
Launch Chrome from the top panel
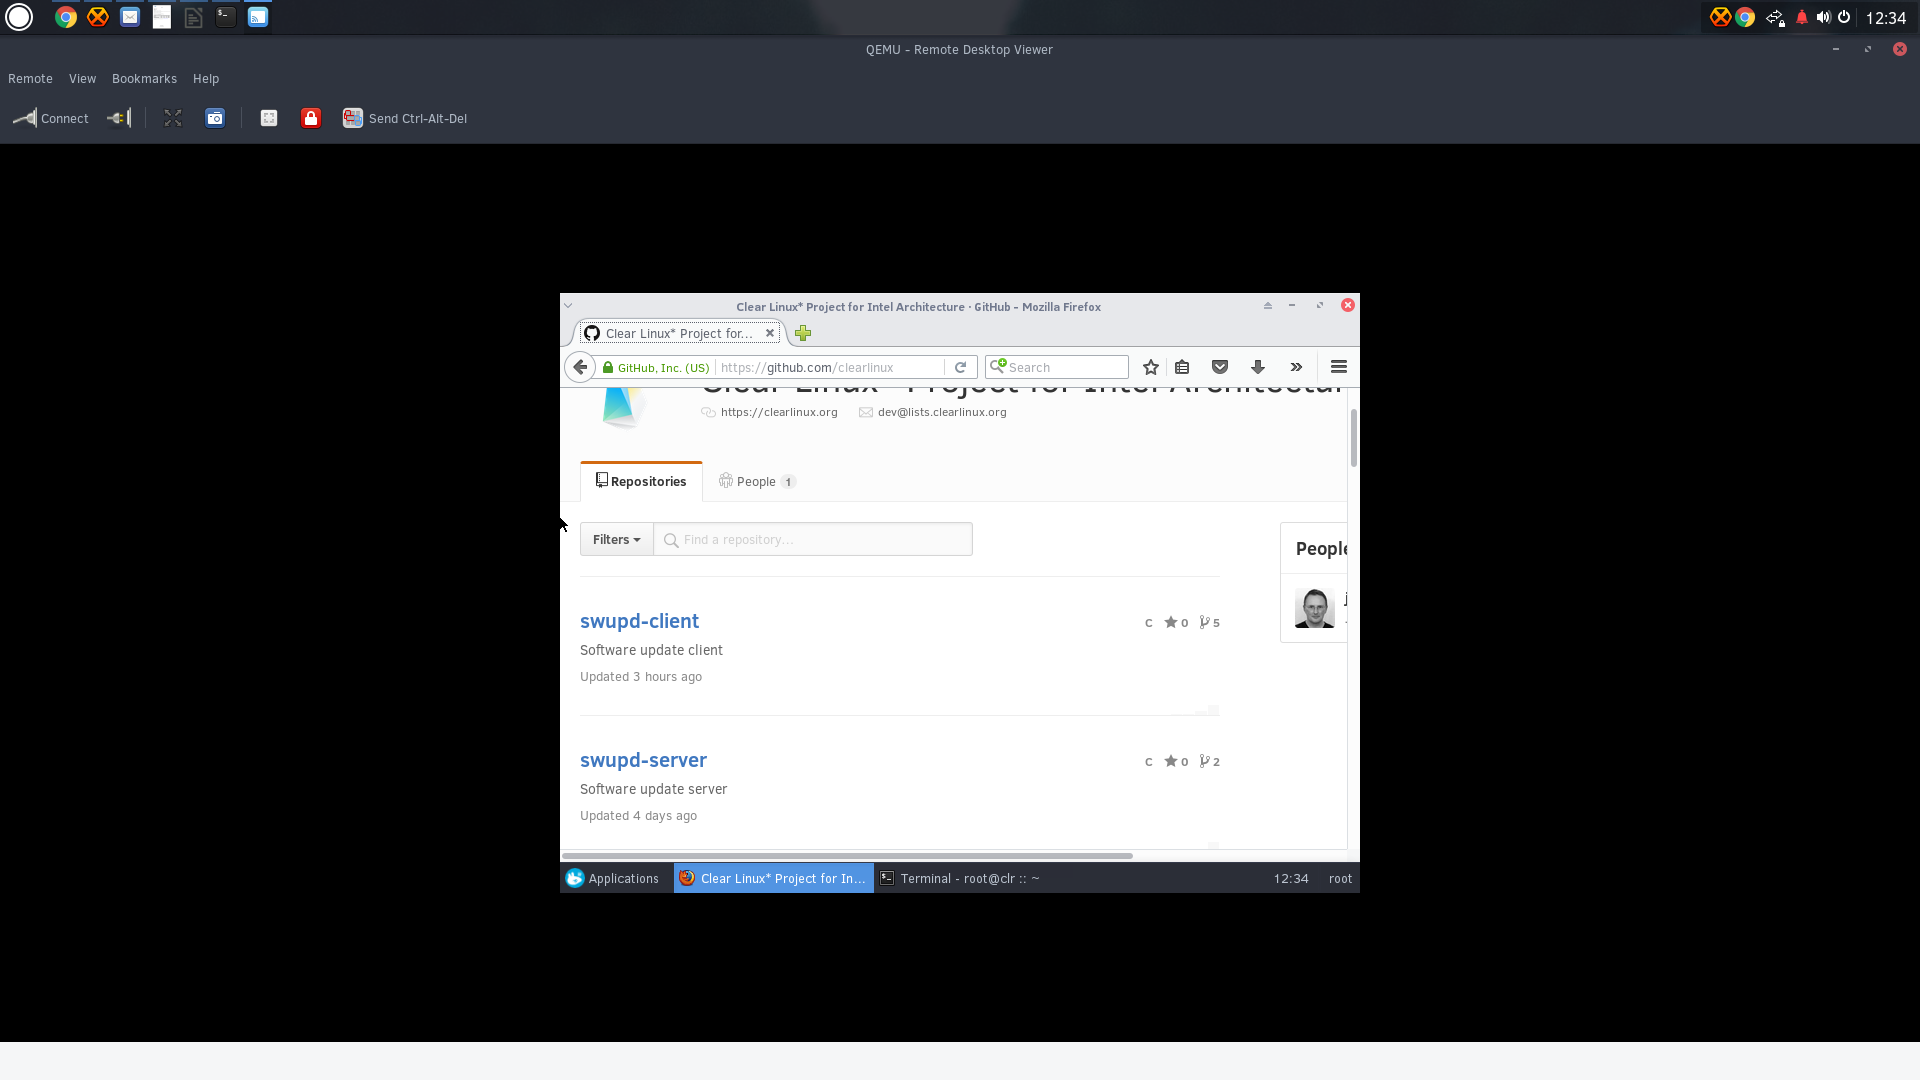[66, 17]
